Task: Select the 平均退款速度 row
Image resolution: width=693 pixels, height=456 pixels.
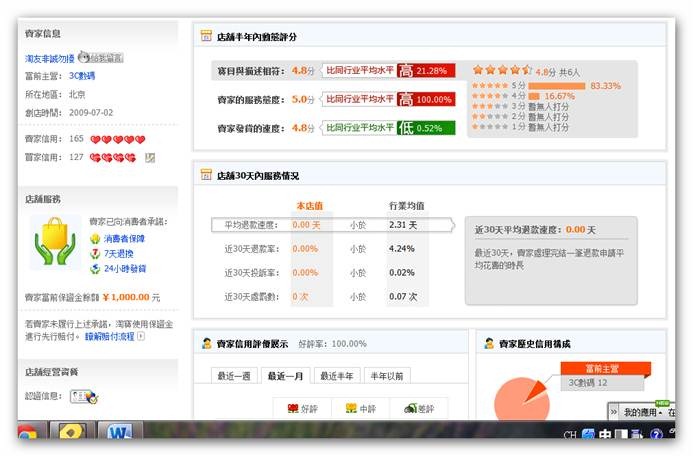Action: (x=333, y=225)
